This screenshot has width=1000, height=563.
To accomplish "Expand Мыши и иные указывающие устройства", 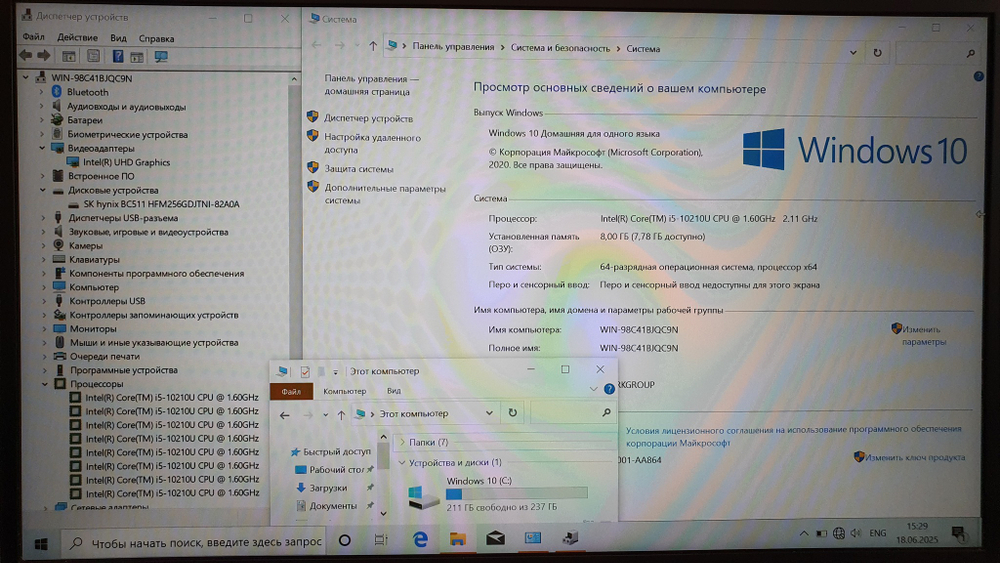I will [44, 342].
